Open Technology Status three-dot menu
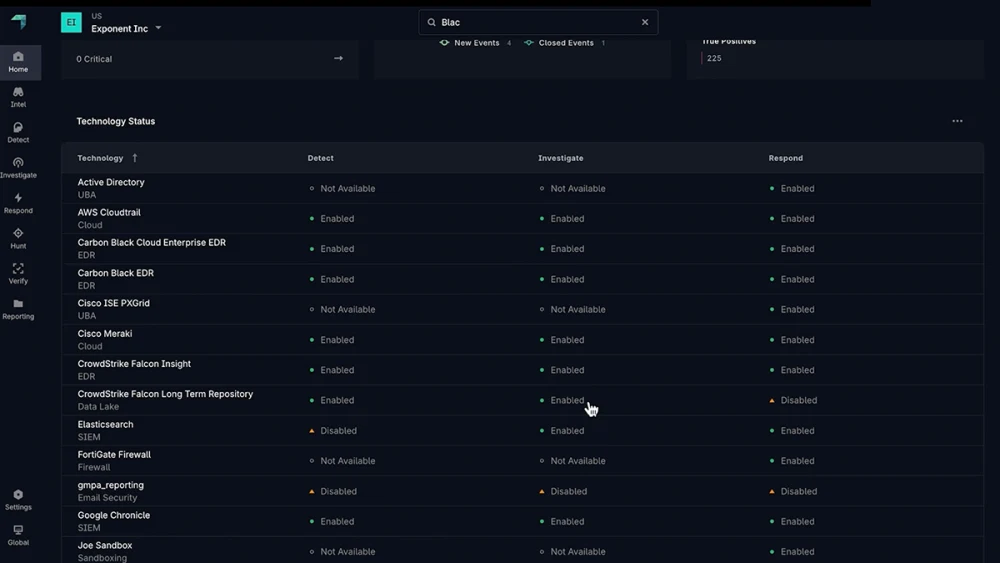1000x563 pixels. tap(957, 121)
